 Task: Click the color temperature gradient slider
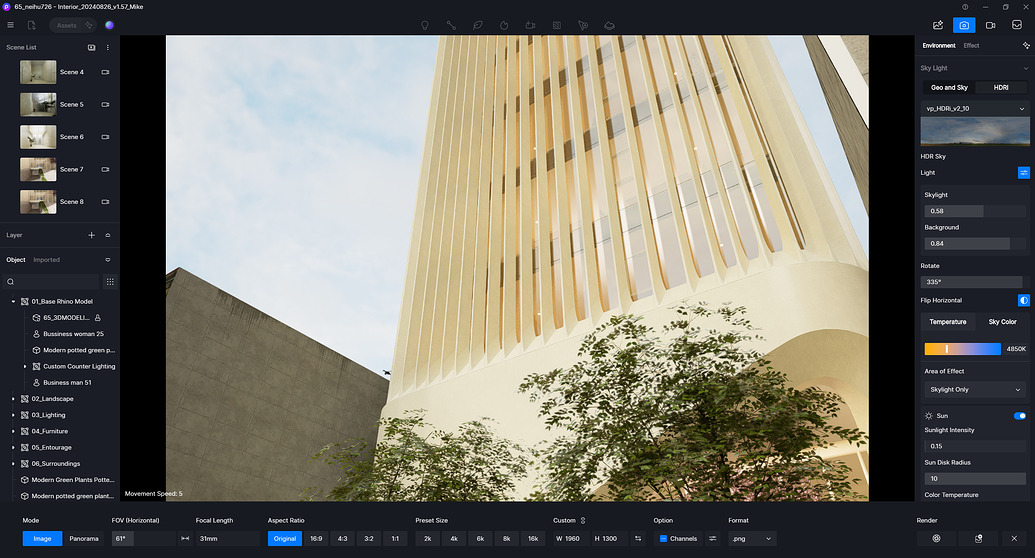[962, 349]
